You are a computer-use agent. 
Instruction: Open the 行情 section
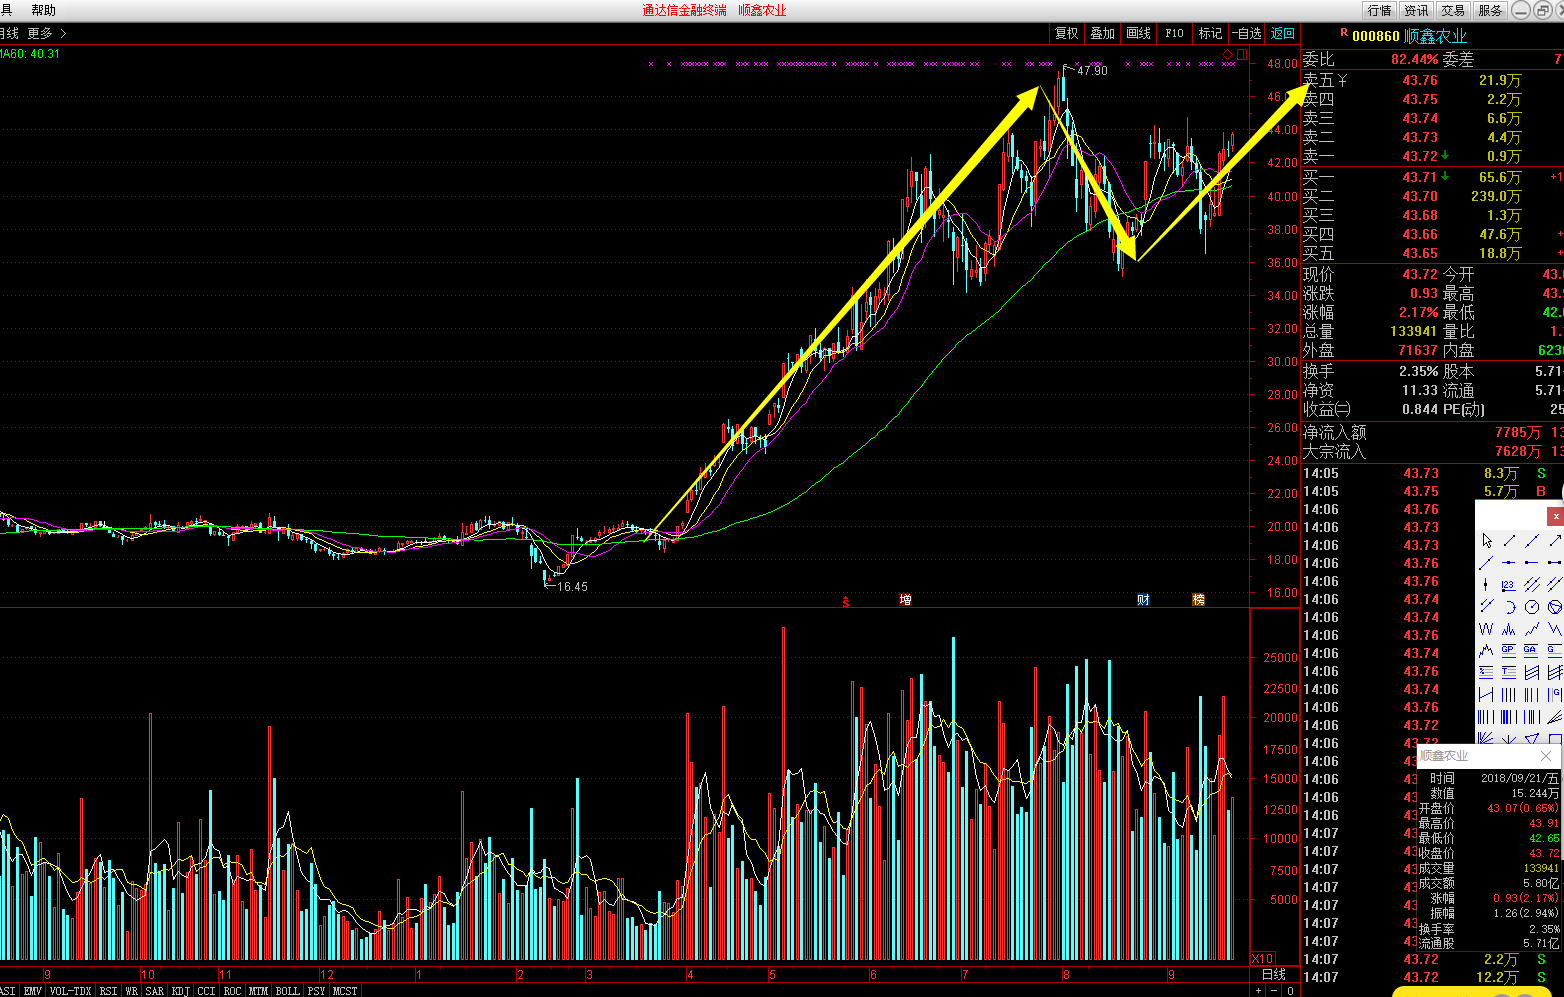pyautogui.click(x=1380, y=10)
